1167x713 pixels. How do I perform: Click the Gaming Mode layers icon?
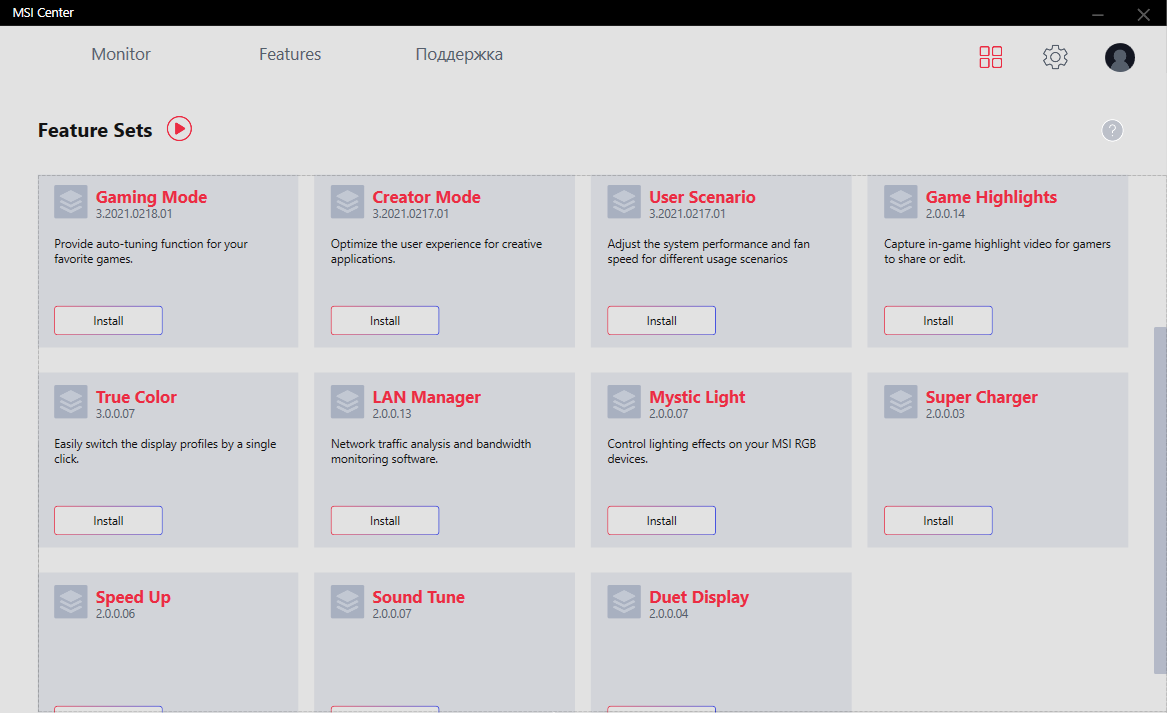(71, 202)
